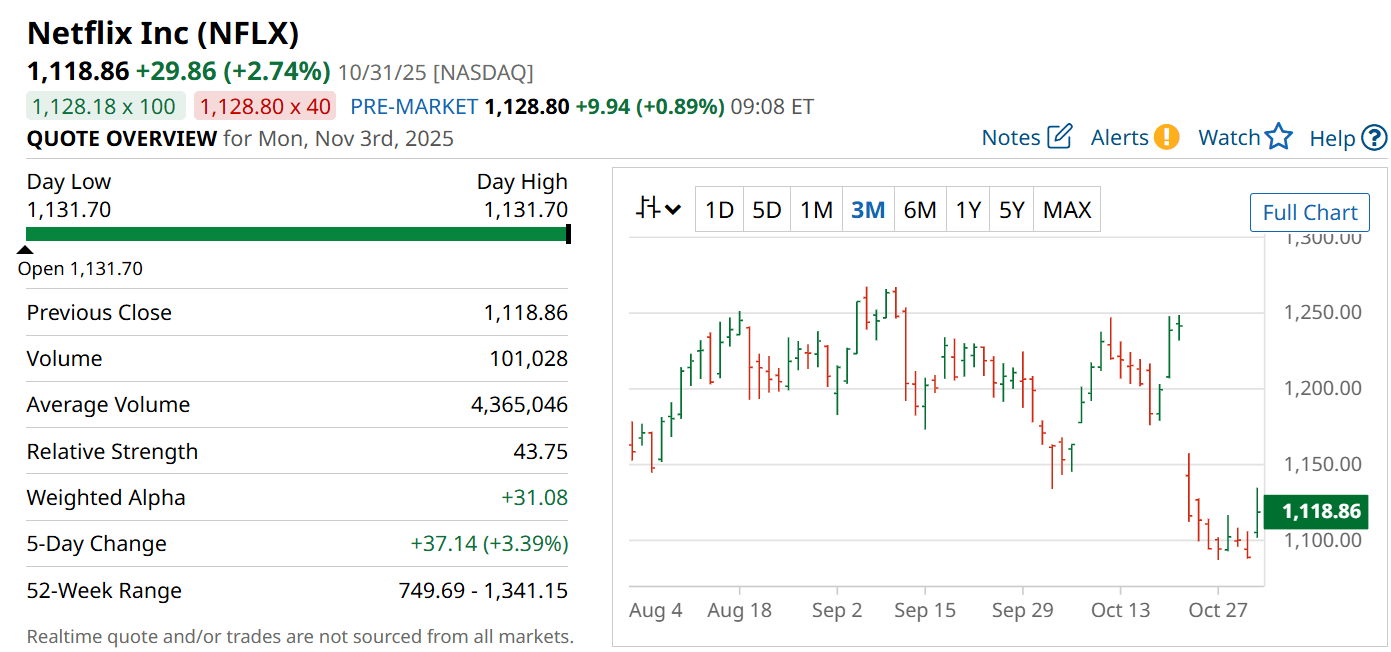Click the orange Alerts exclamation icon

pyautogui.click(x=1166, y=137)
